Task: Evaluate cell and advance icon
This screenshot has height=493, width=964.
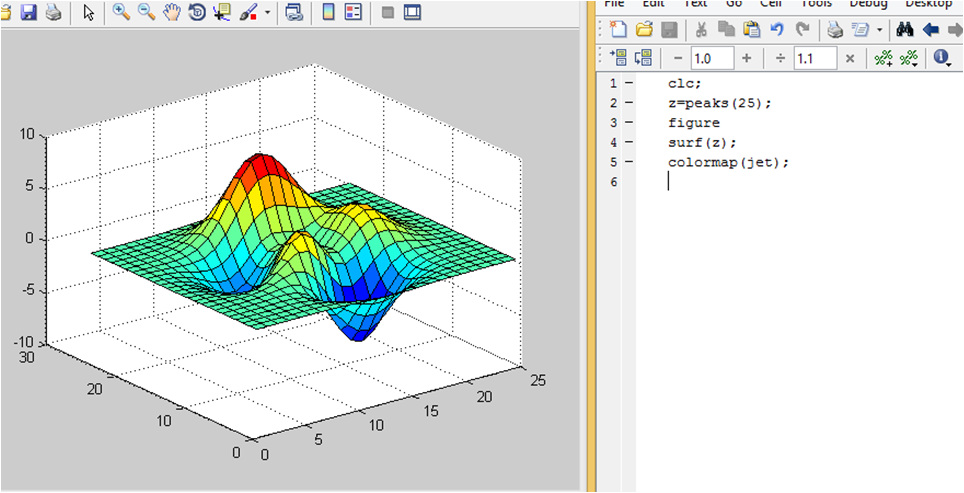Action: [643, 58]
